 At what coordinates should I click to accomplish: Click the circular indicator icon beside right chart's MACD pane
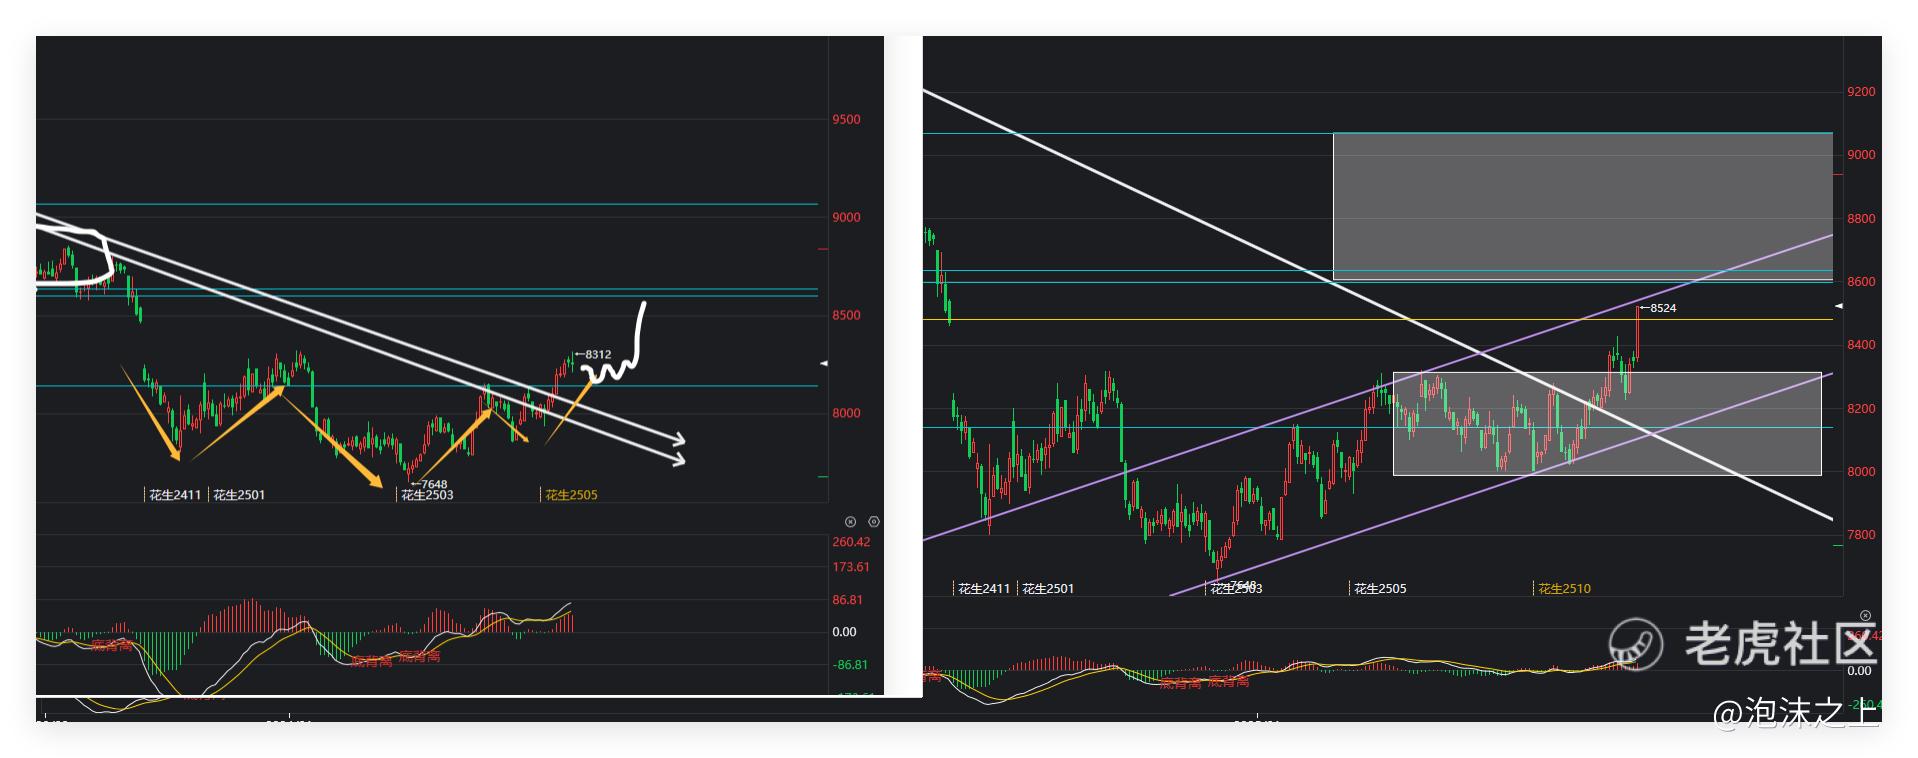(1865, 616)
